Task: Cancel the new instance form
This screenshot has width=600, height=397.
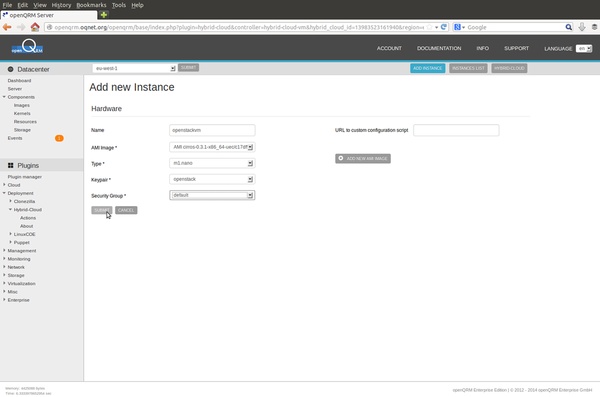Action: tap(126, 210)
